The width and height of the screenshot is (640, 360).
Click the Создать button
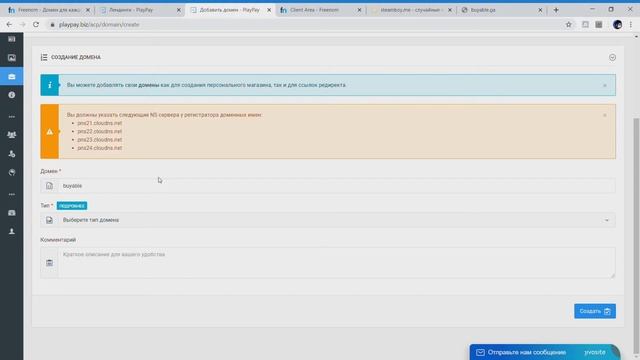coord(595,311)
